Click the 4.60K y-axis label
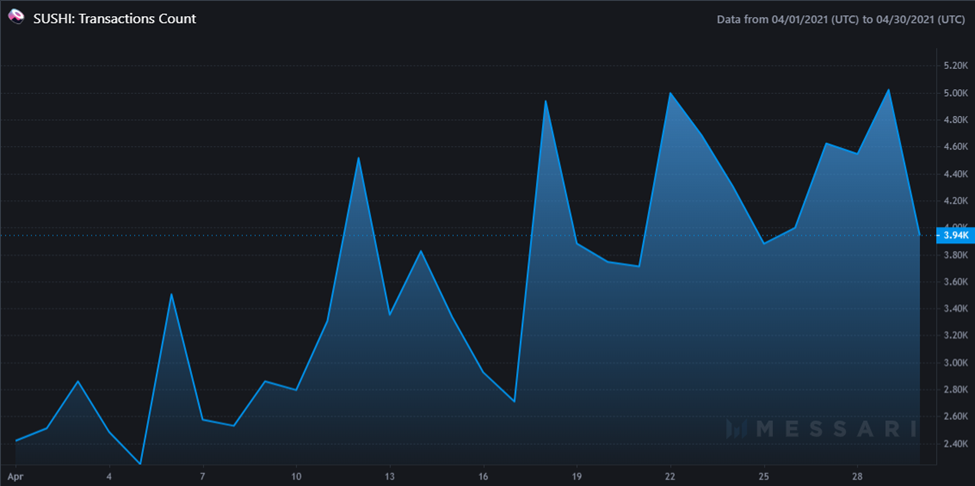 pos(956,147)
